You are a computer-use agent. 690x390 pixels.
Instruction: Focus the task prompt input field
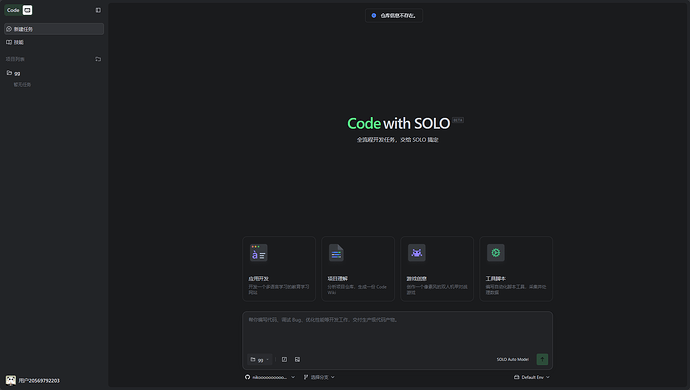397,332
